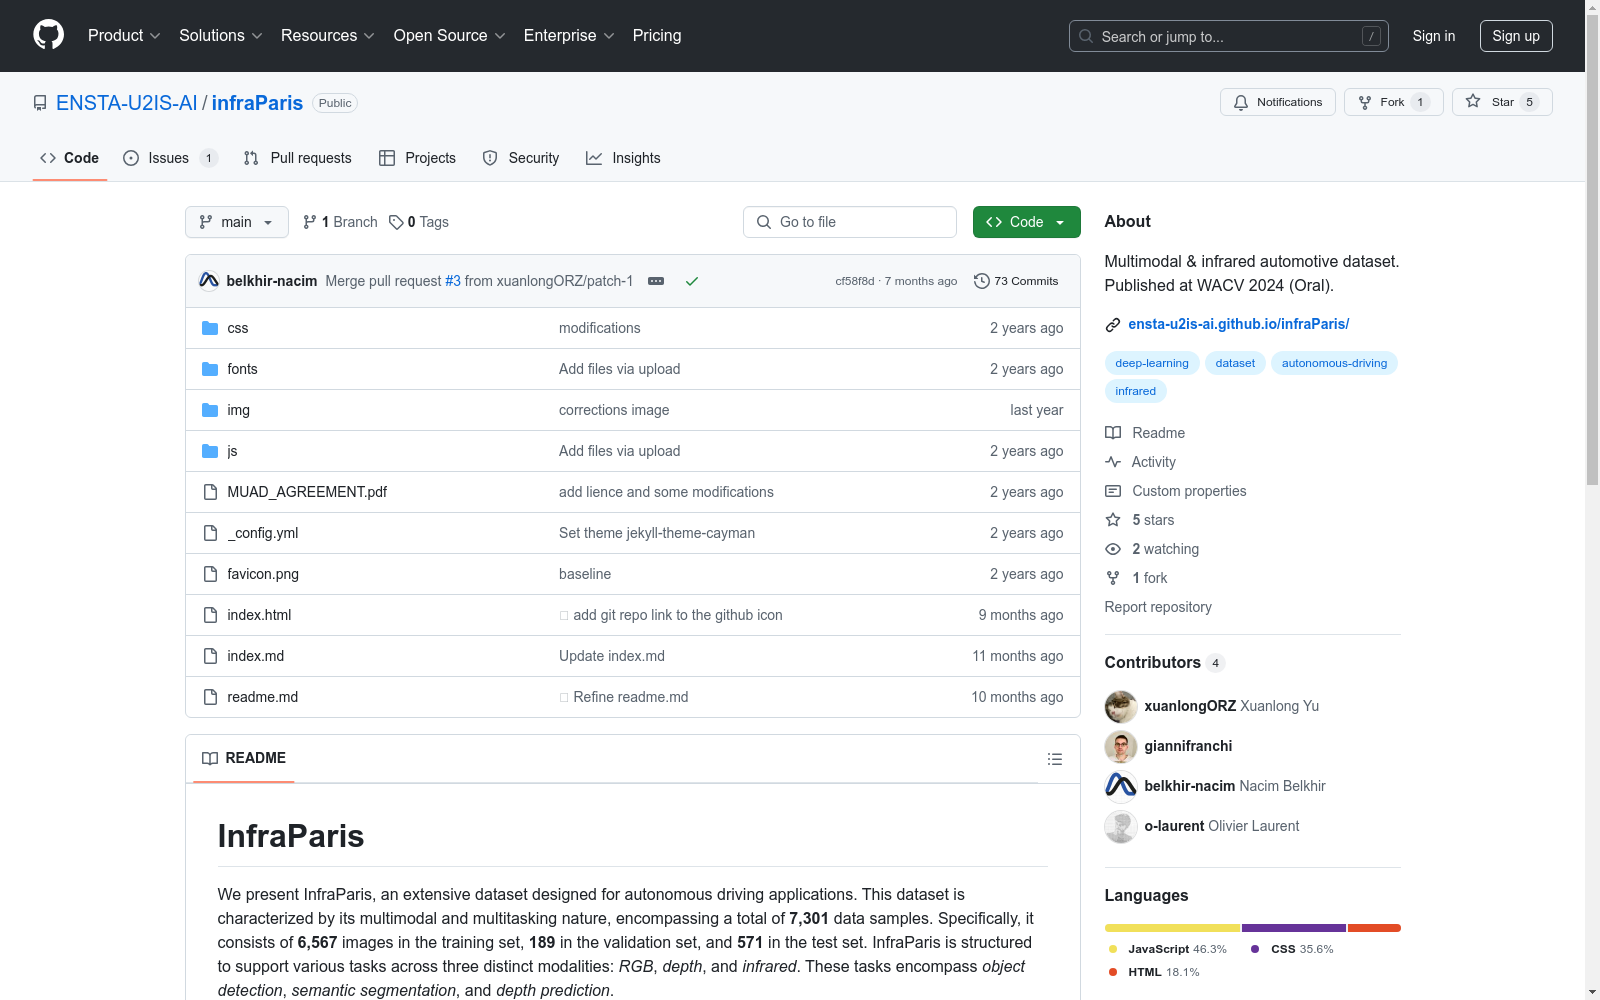Go to the Pricing page

(x=657, y=35)
